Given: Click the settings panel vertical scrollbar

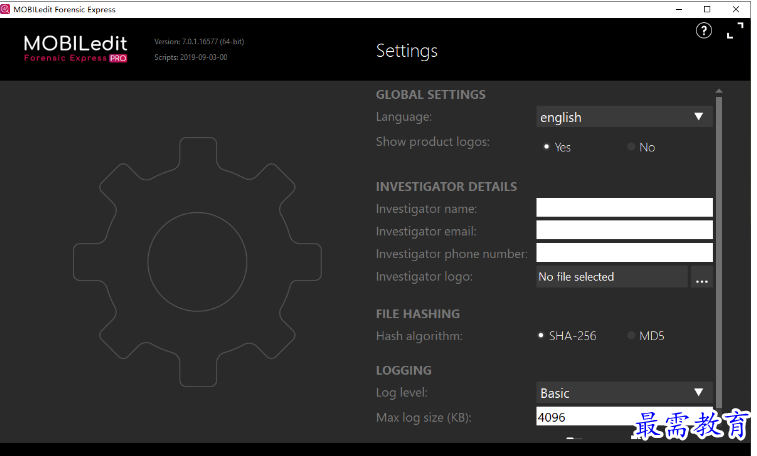Looking at the screenshot, I should 719,251.
